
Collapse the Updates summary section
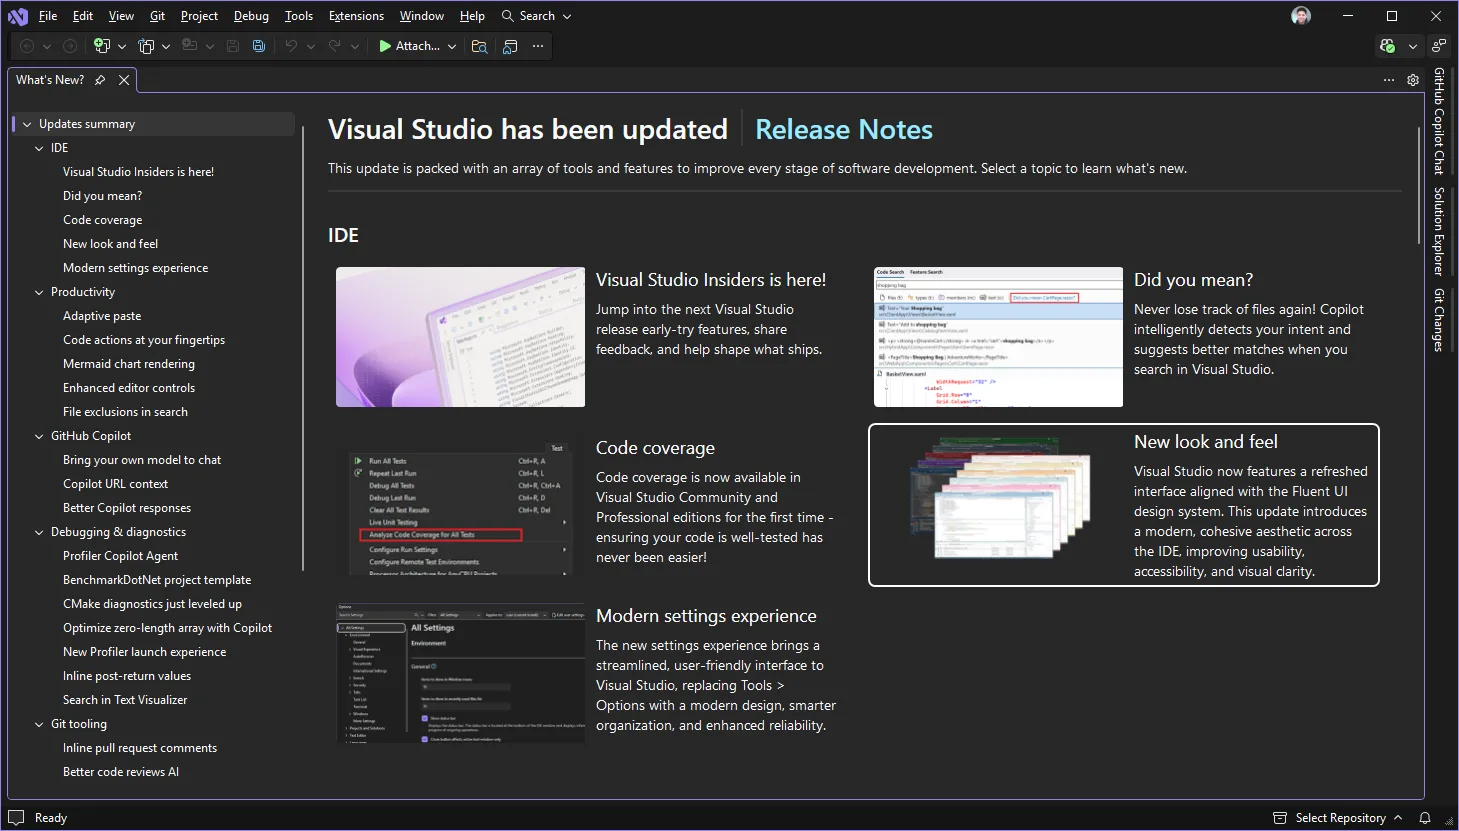click(26, 123)
